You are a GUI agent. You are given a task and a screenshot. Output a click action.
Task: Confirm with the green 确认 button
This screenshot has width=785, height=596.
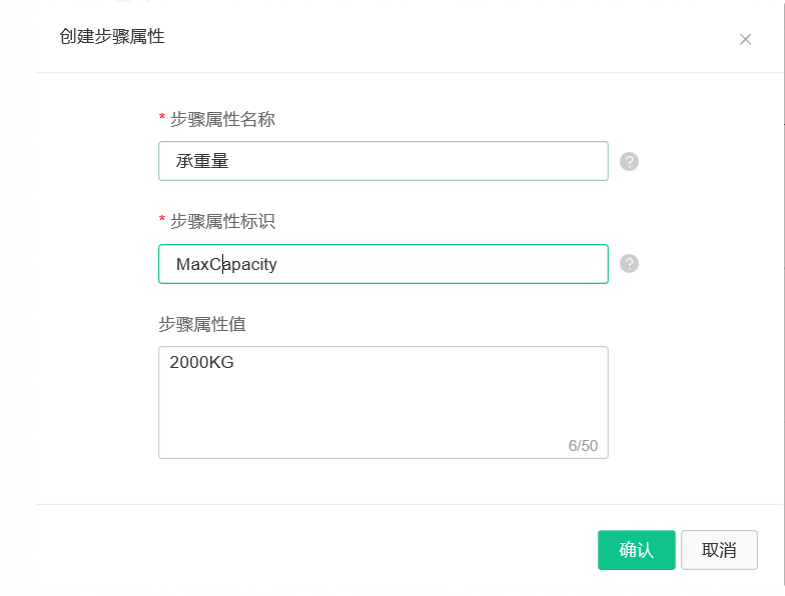[636, 550]
